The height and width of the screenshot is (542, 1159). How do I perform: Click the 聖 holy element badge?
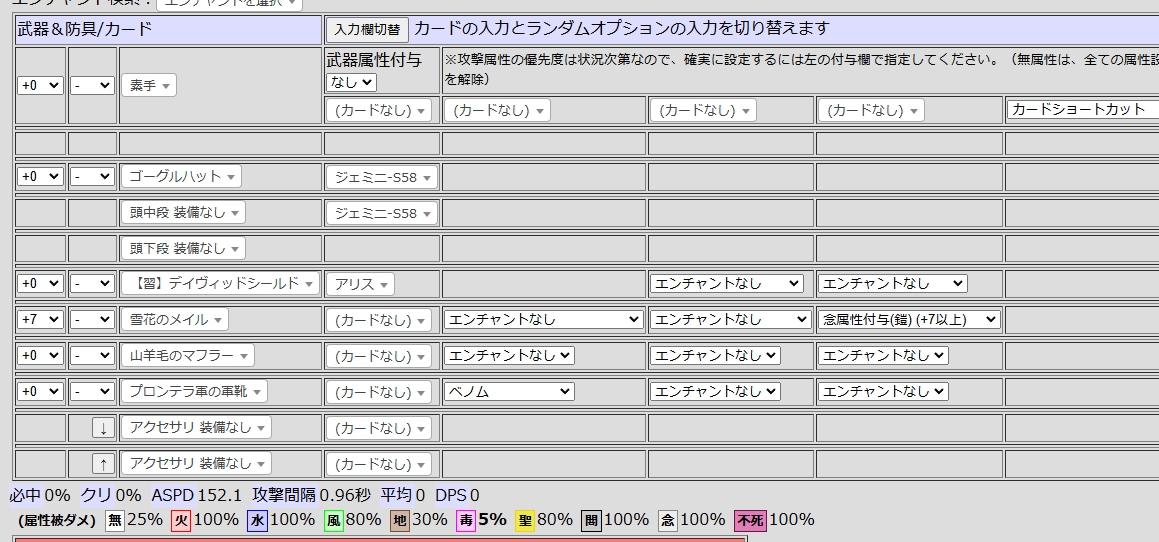pyautogui.click(x=525, y=521)
